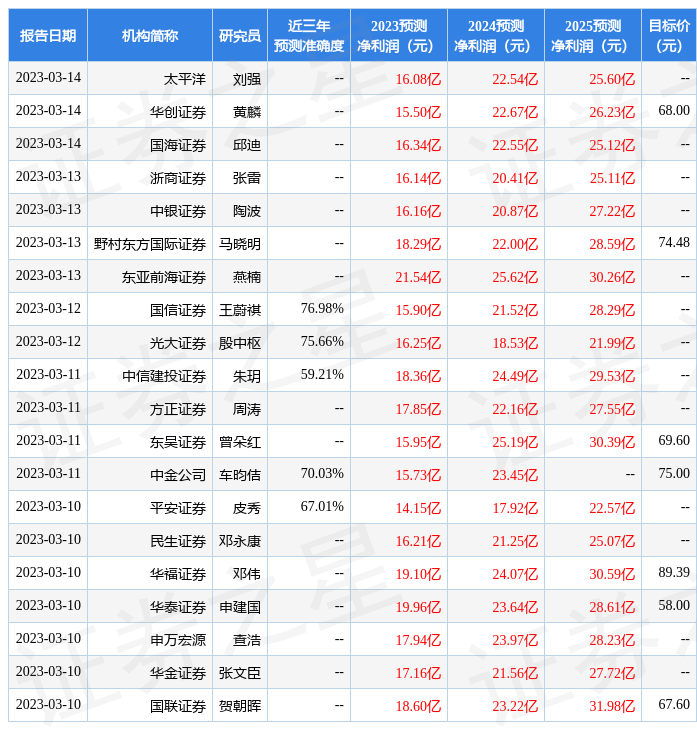
Task: Click researcher name 曾朵红
Action: pos(240,442)
